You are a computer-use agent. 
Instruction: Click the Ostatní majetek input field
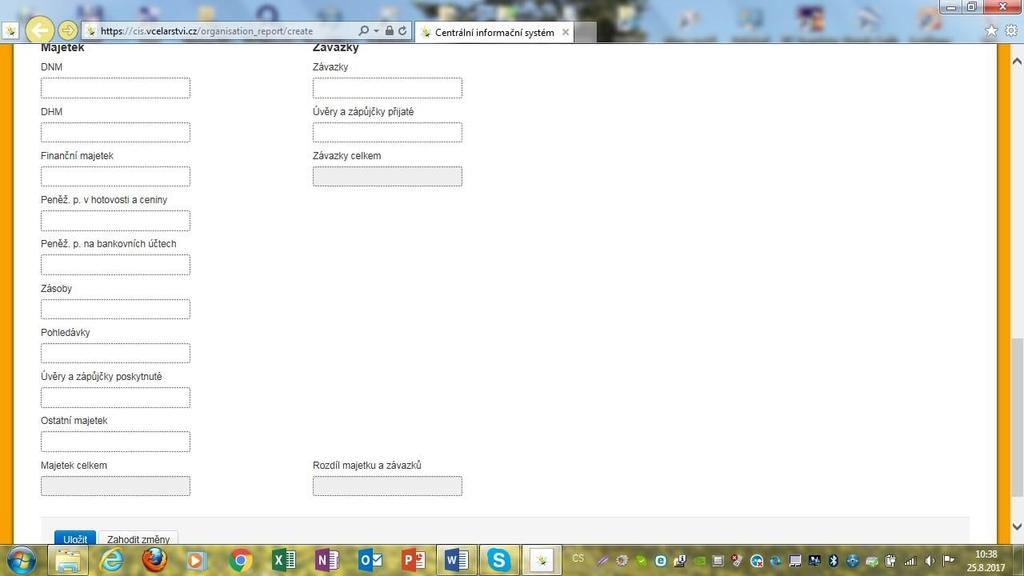pyautogui.click(x=116, y=441)
